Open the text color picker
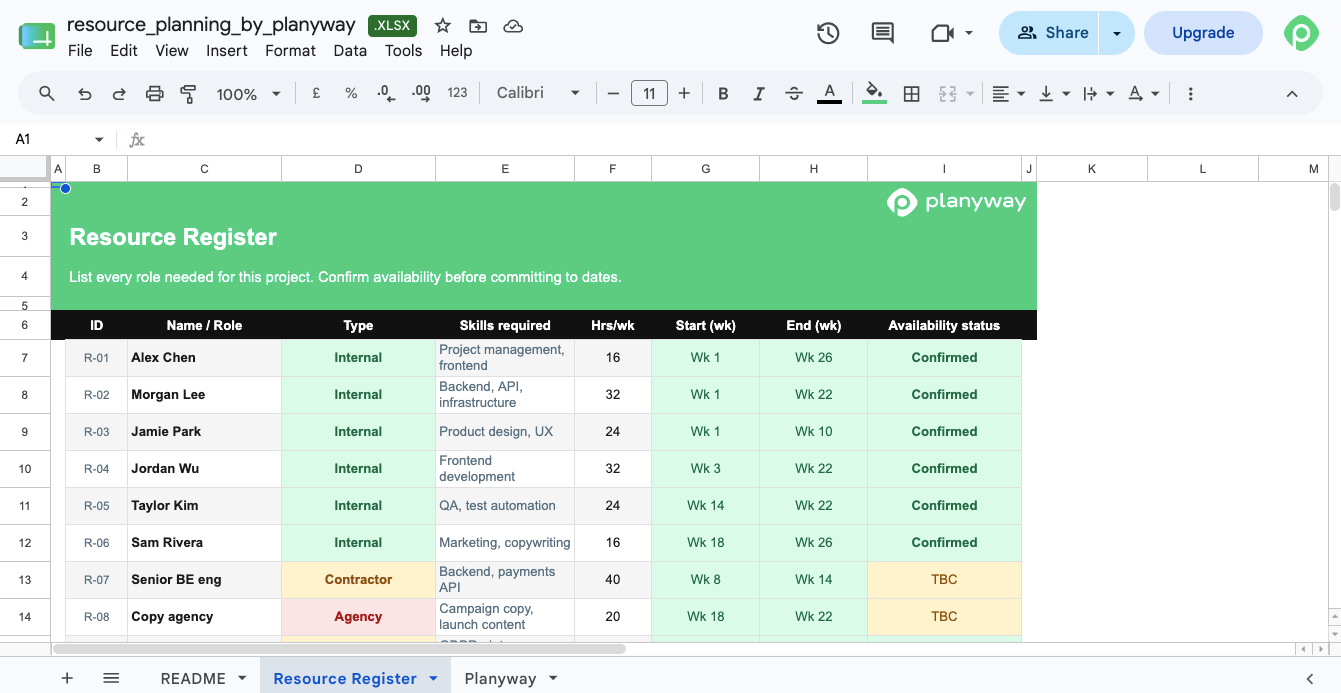 (x=829, y=93)
